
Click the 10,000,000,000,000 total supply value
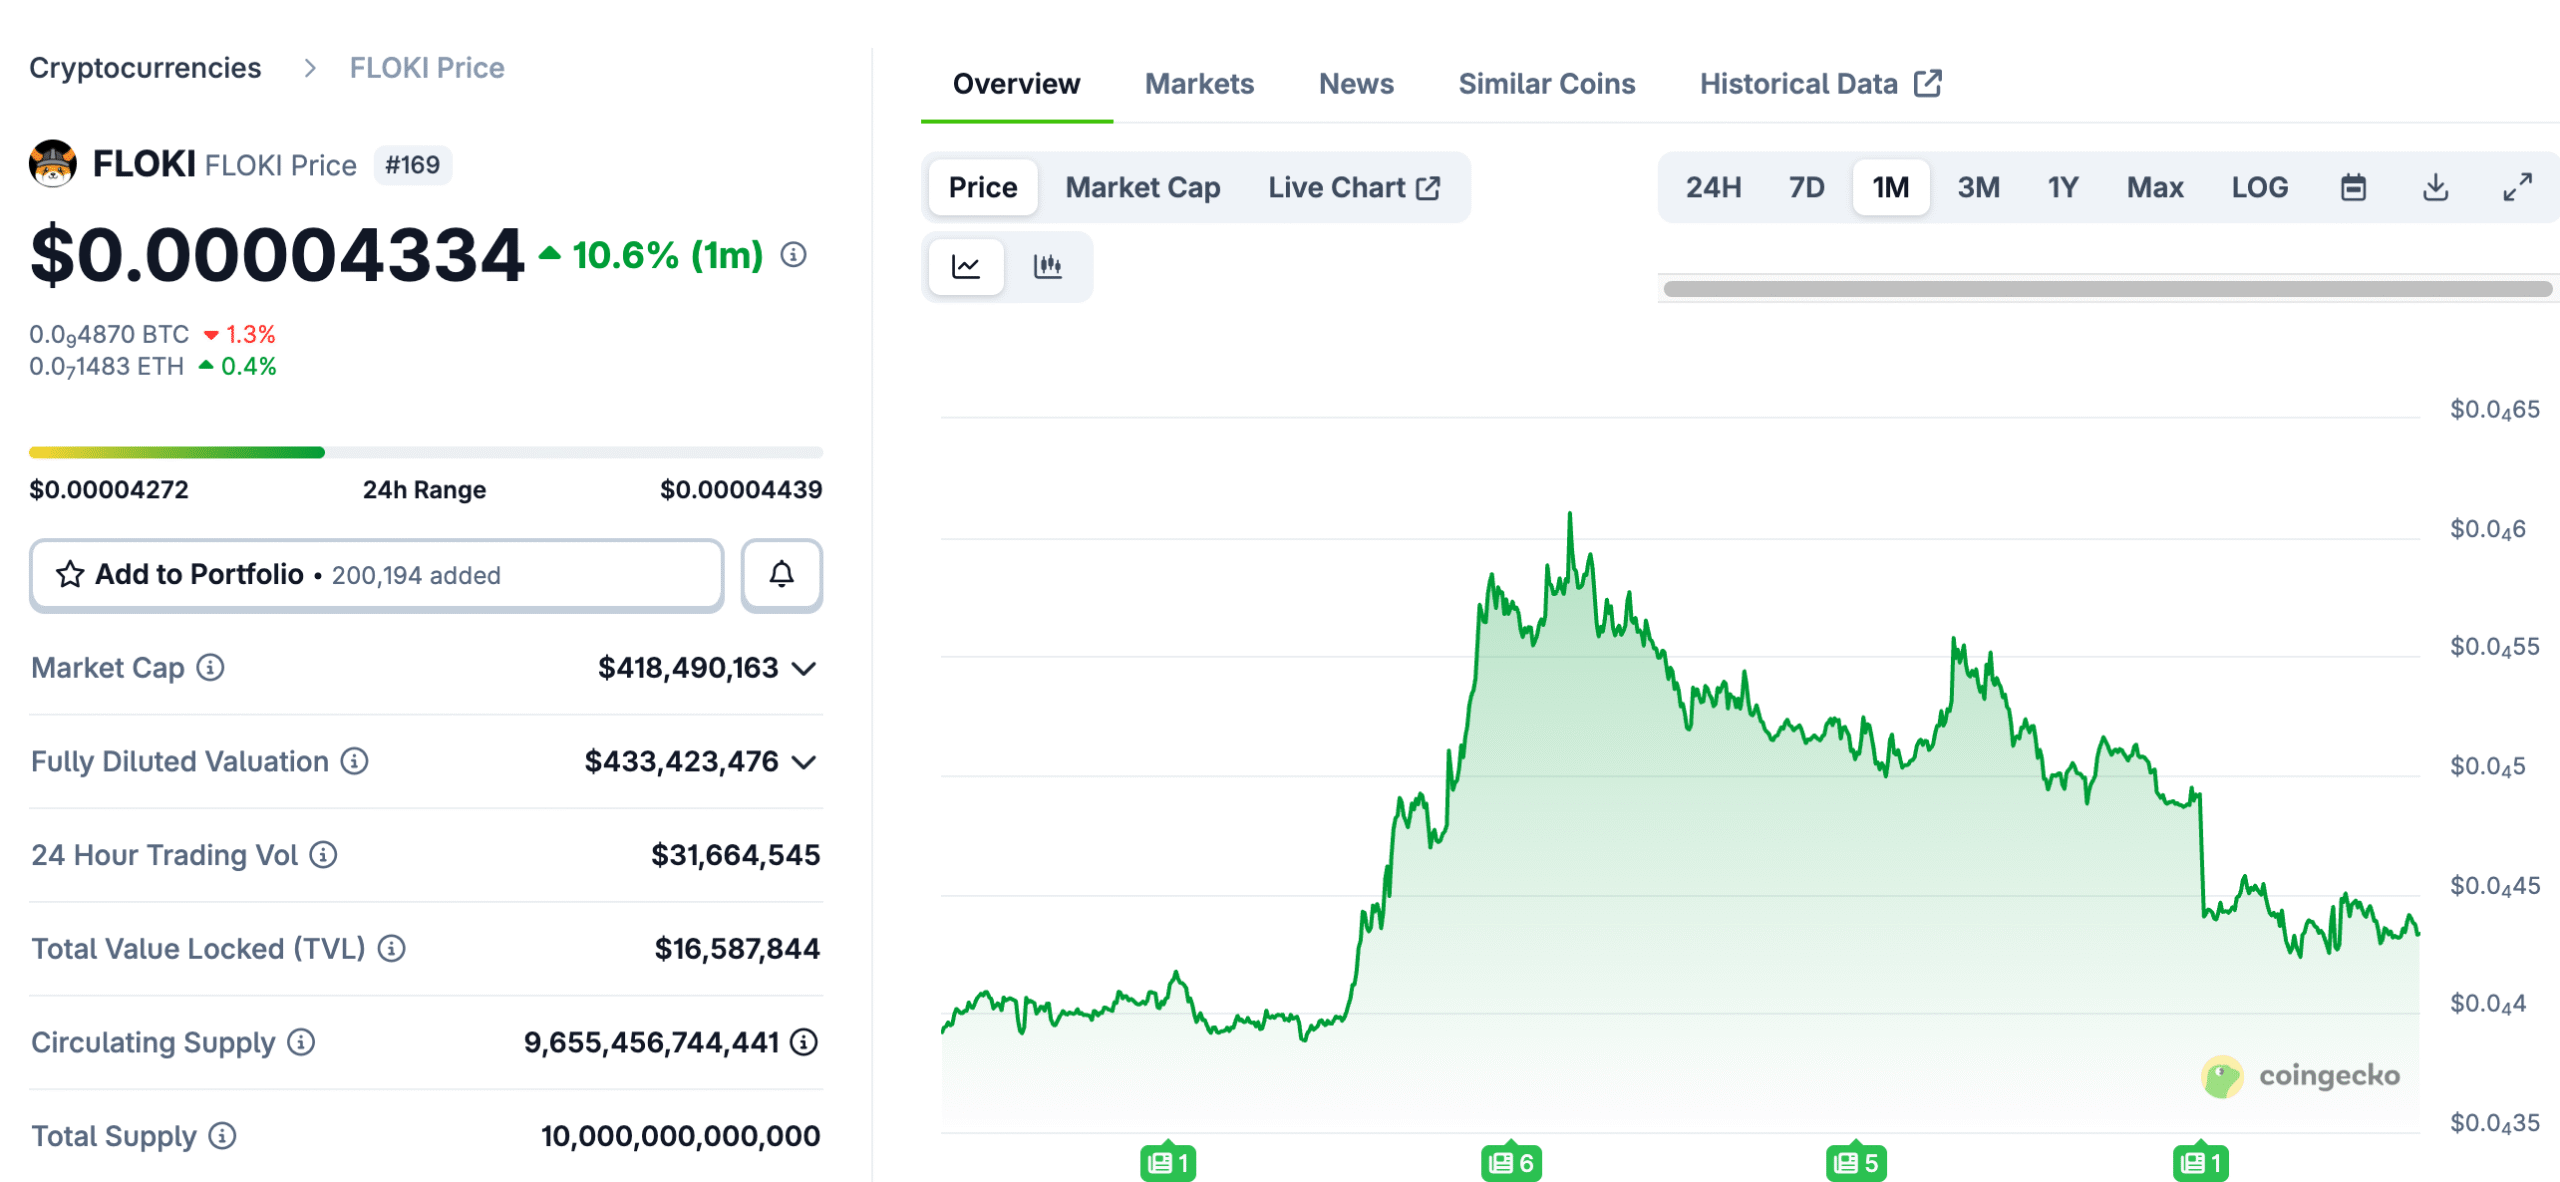coord(680,1136)
